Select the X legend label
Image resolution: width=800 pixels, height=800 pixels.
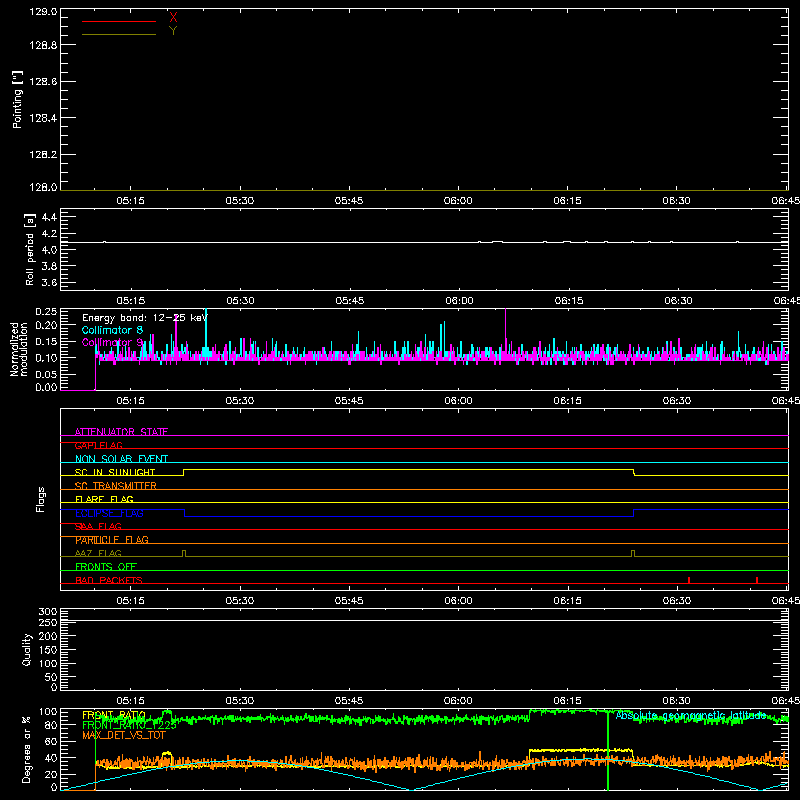pyautogui.click(x=173, y=17)
